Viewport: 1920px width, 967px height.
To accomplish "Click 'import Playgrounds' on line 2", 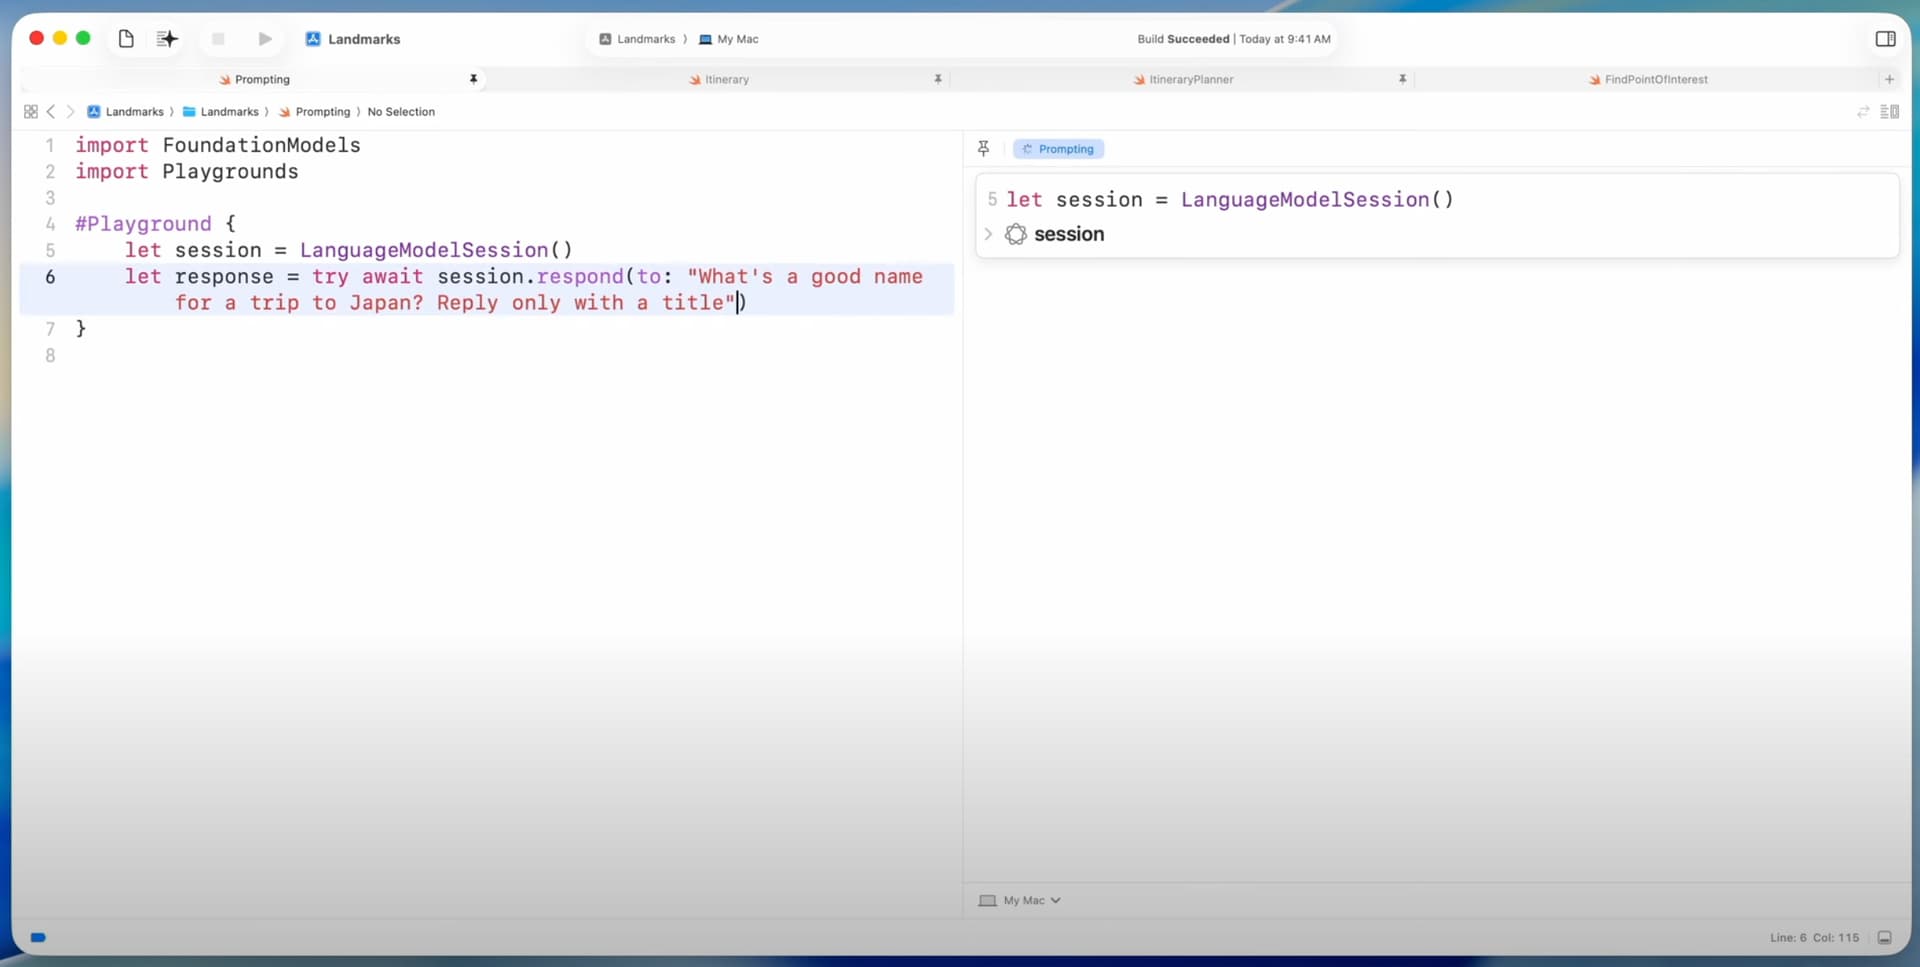I will [187, 171].
